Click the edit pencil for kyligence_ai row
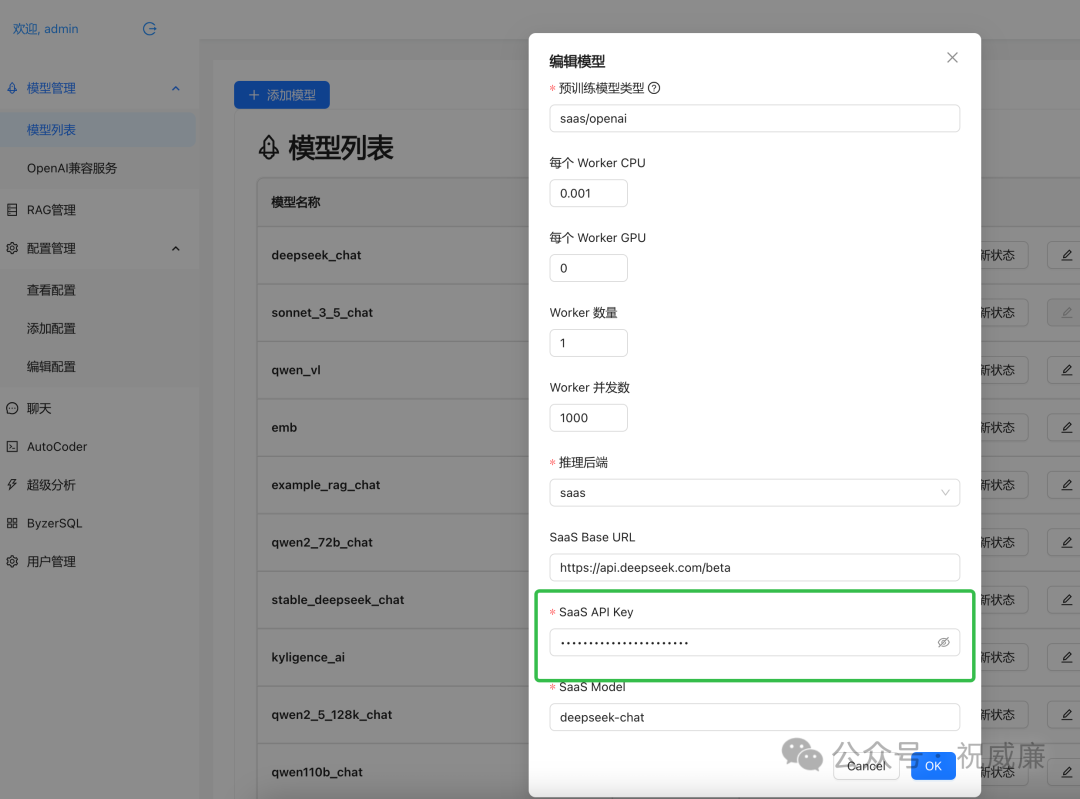Viewport: 1080px width, 799px height. (1066, 657)
